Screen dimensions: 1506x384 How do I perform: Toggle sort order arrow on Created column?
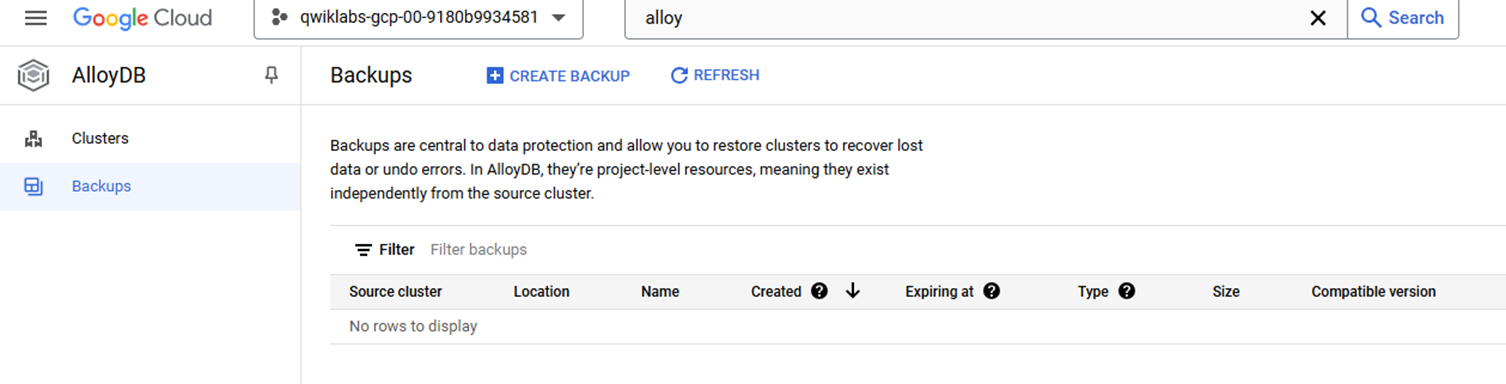853,291
